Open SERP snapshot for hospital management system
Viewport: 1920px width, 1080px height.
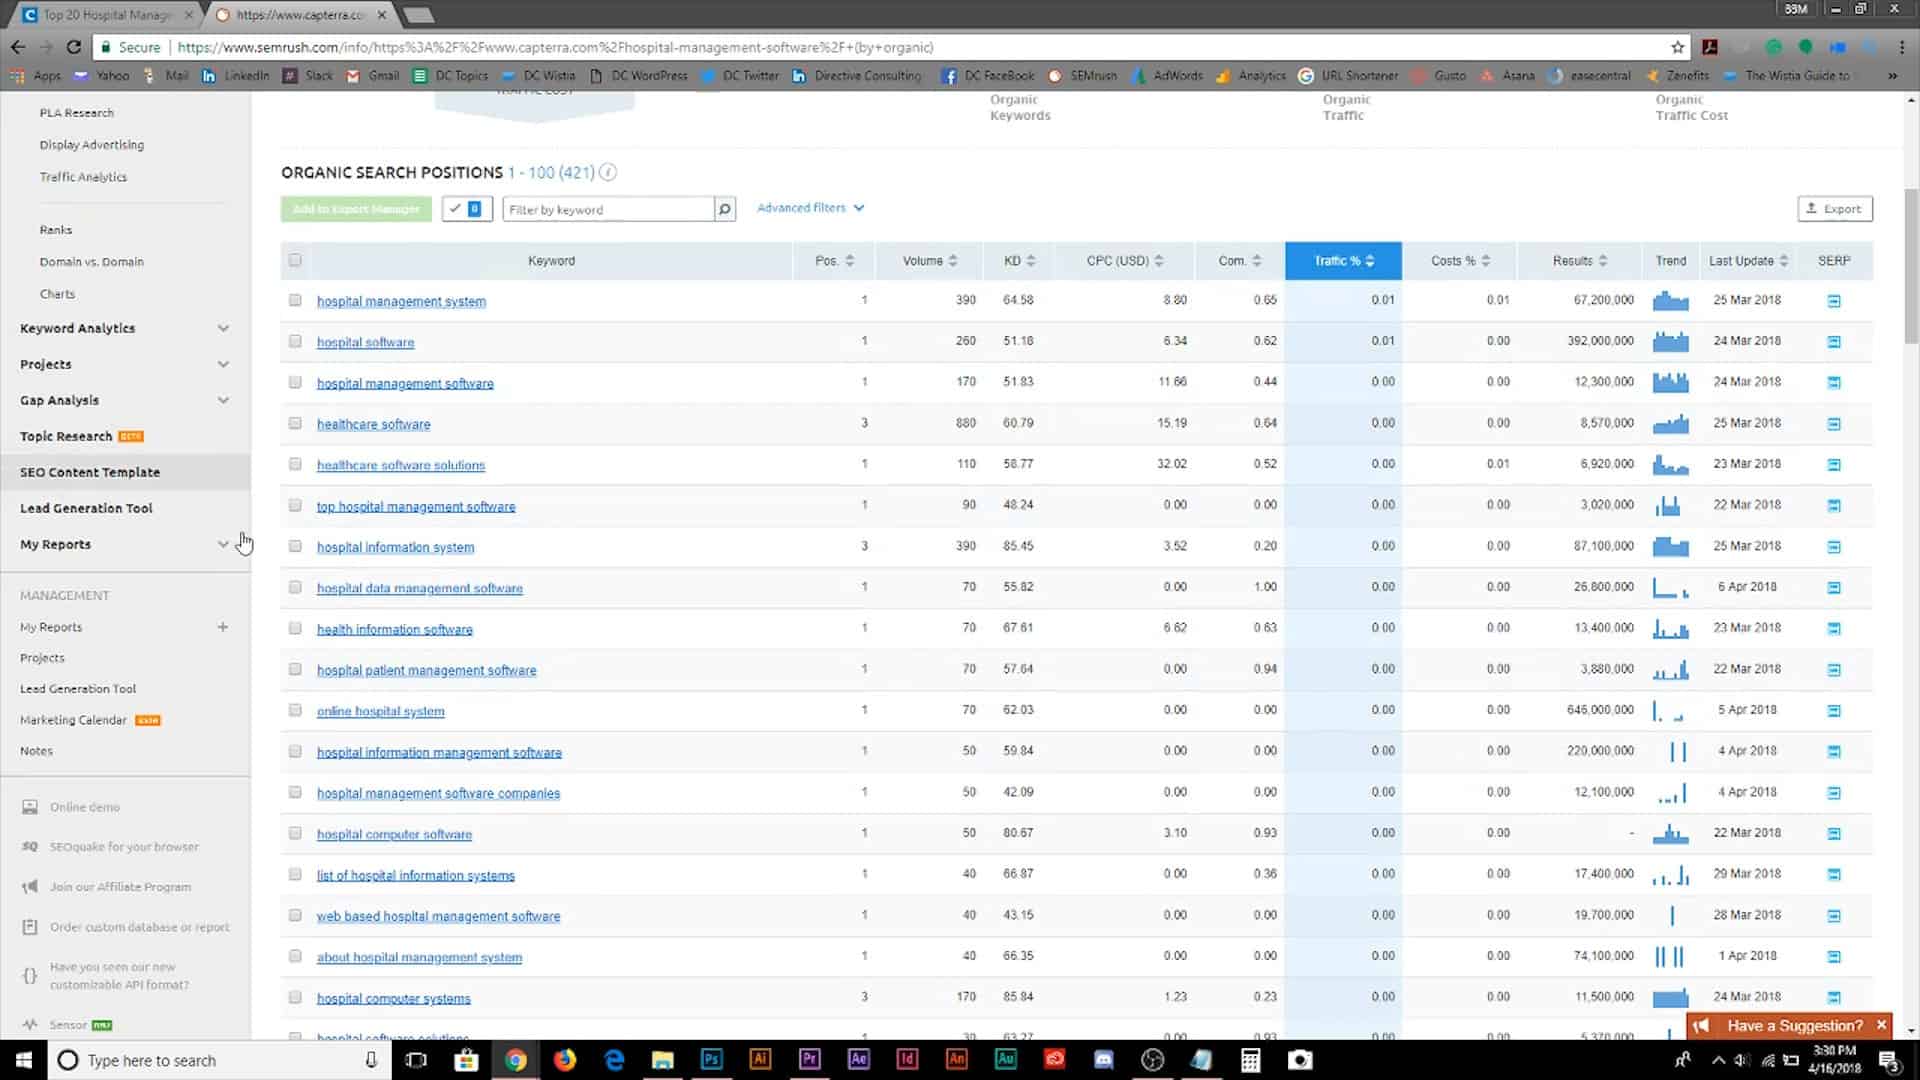click(1833, 301)
